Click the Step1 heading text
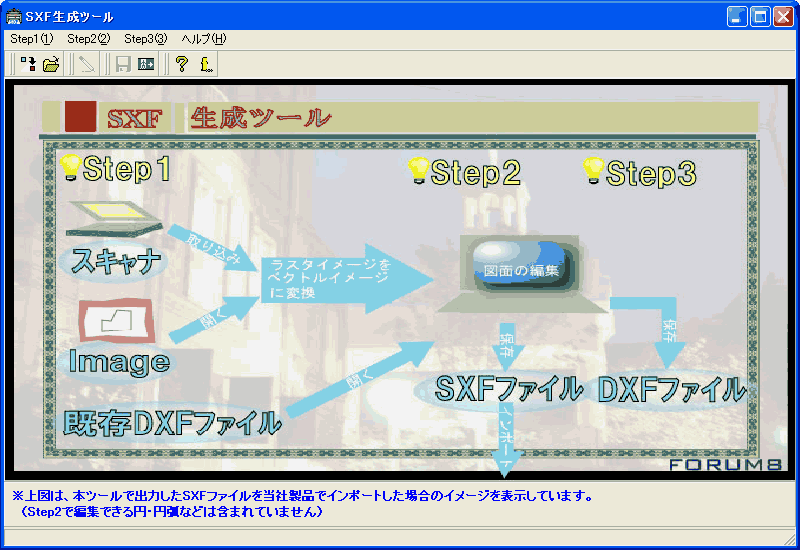Screen dimensions: 800x550 point(127,169)
